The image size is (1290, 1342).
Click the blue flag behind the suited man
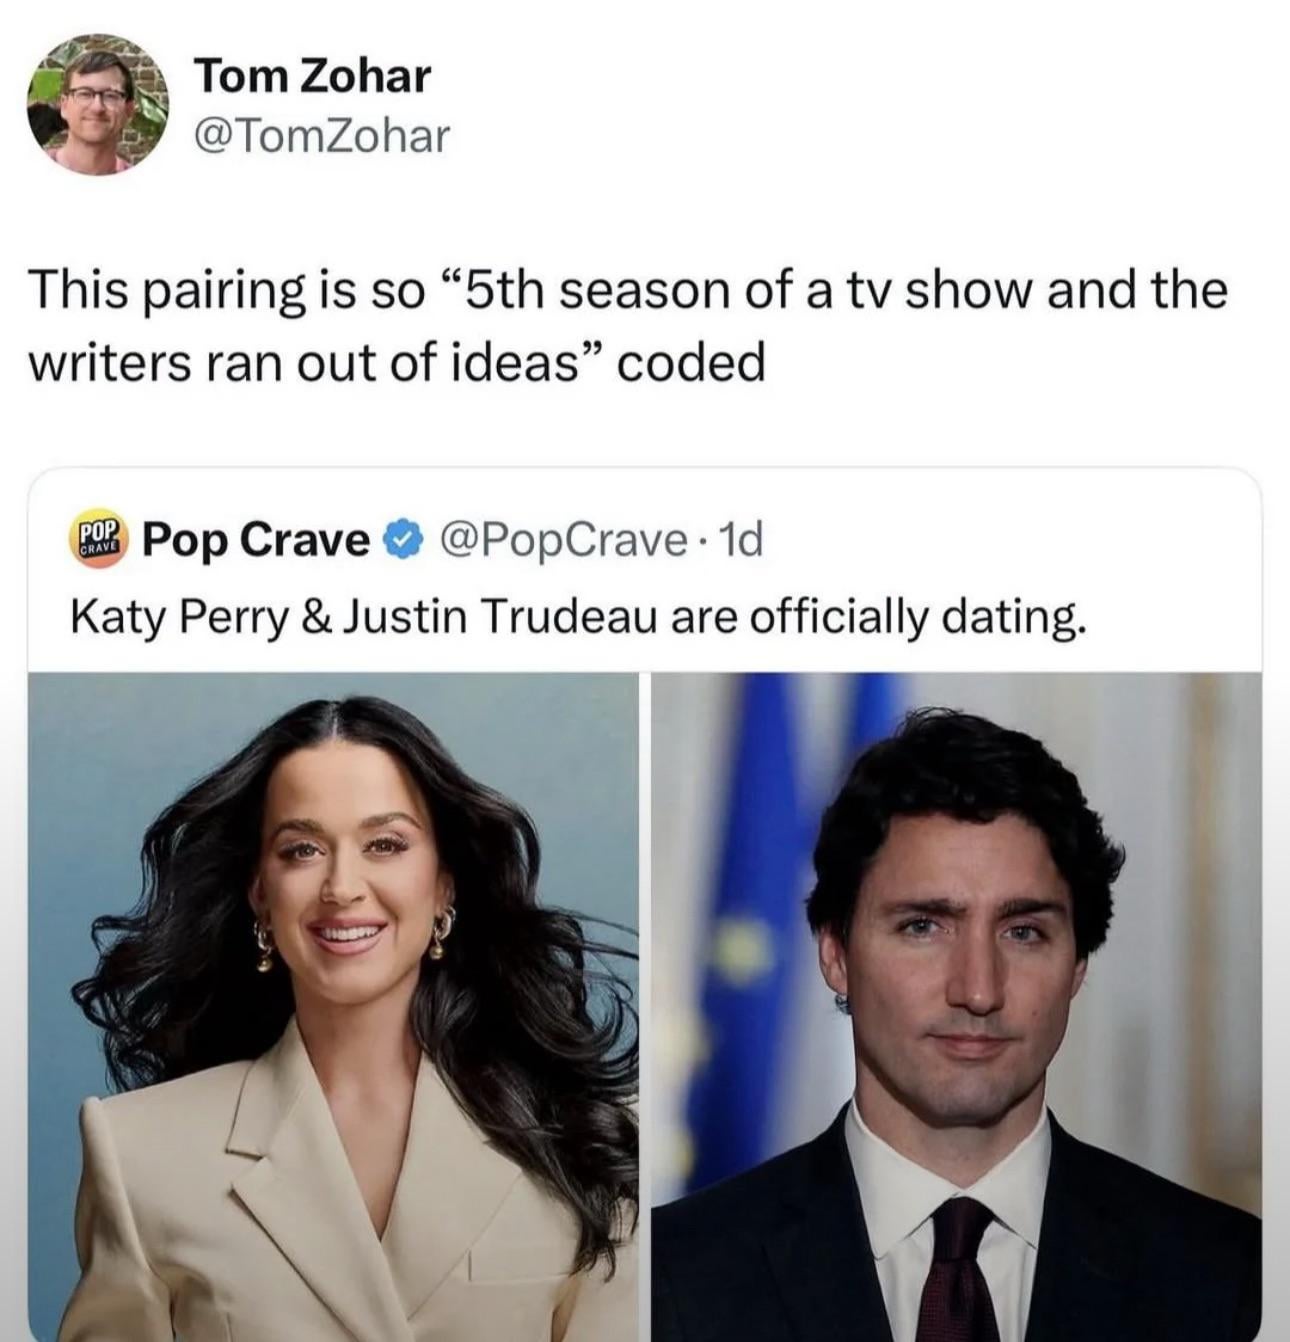point(755,900)
